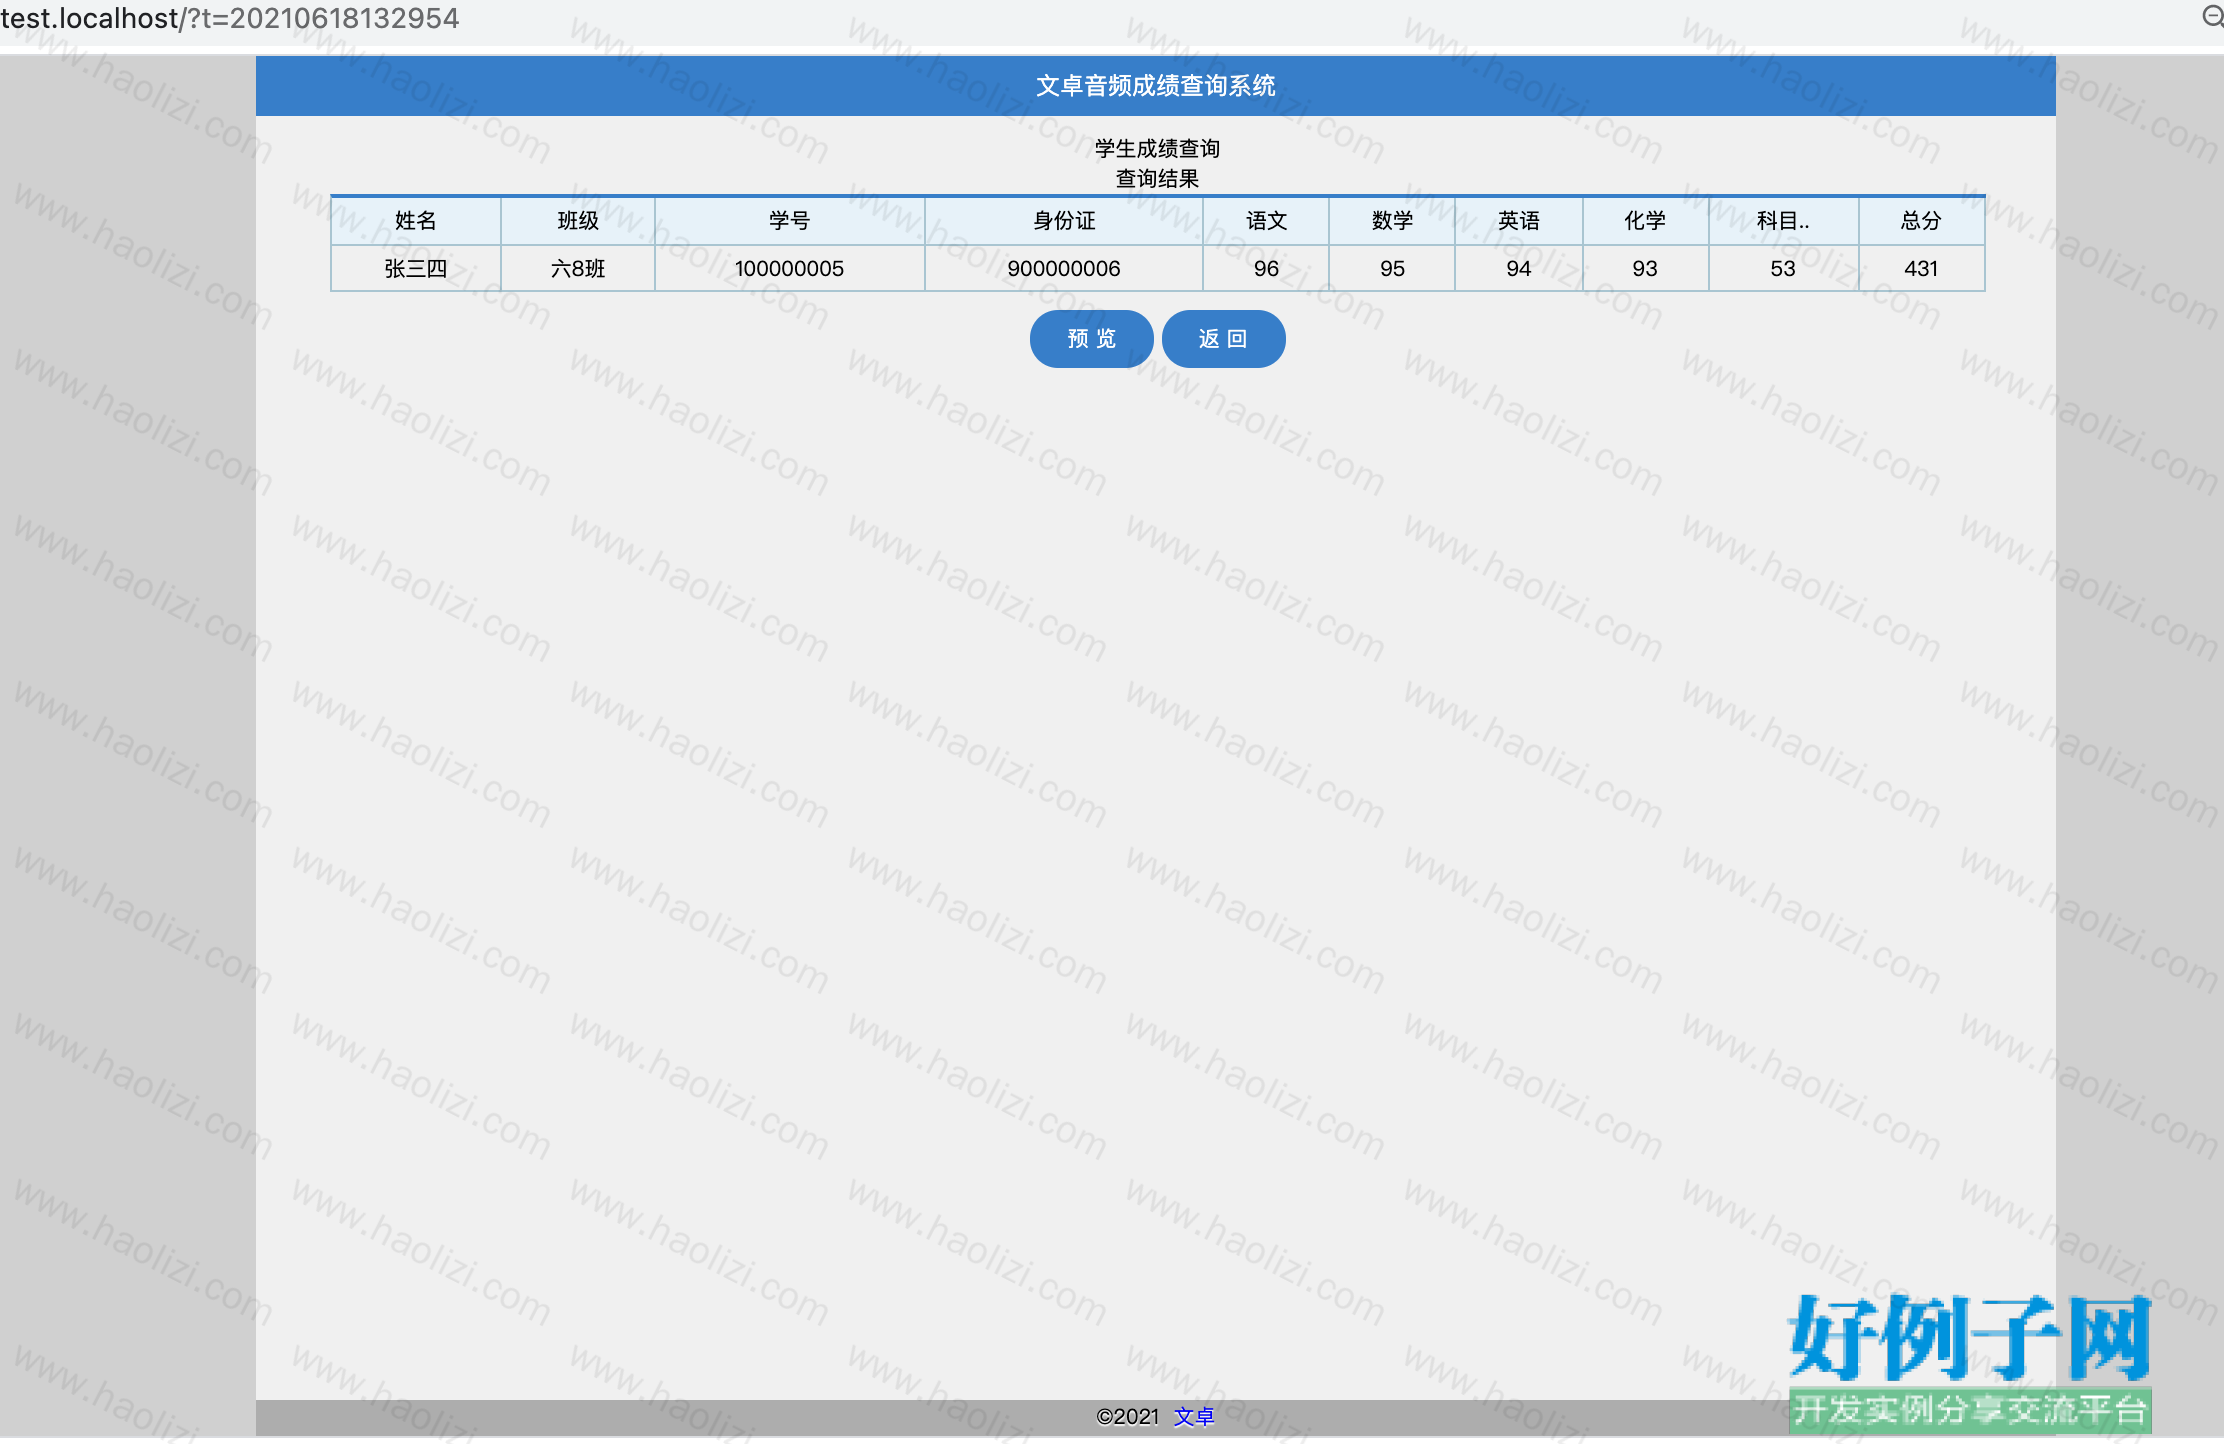Select the ID number 900000006

[x=1064, y=269]
